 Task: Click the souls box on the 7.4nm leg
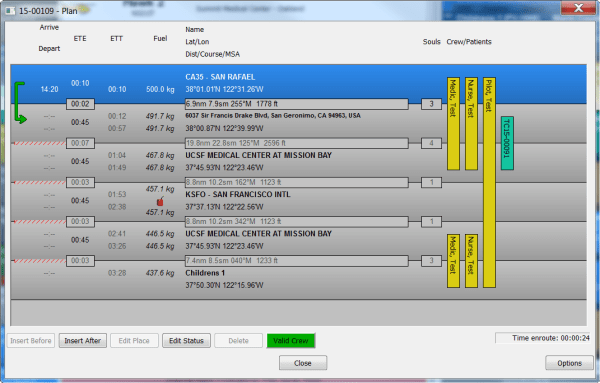(x=431, y=261)
